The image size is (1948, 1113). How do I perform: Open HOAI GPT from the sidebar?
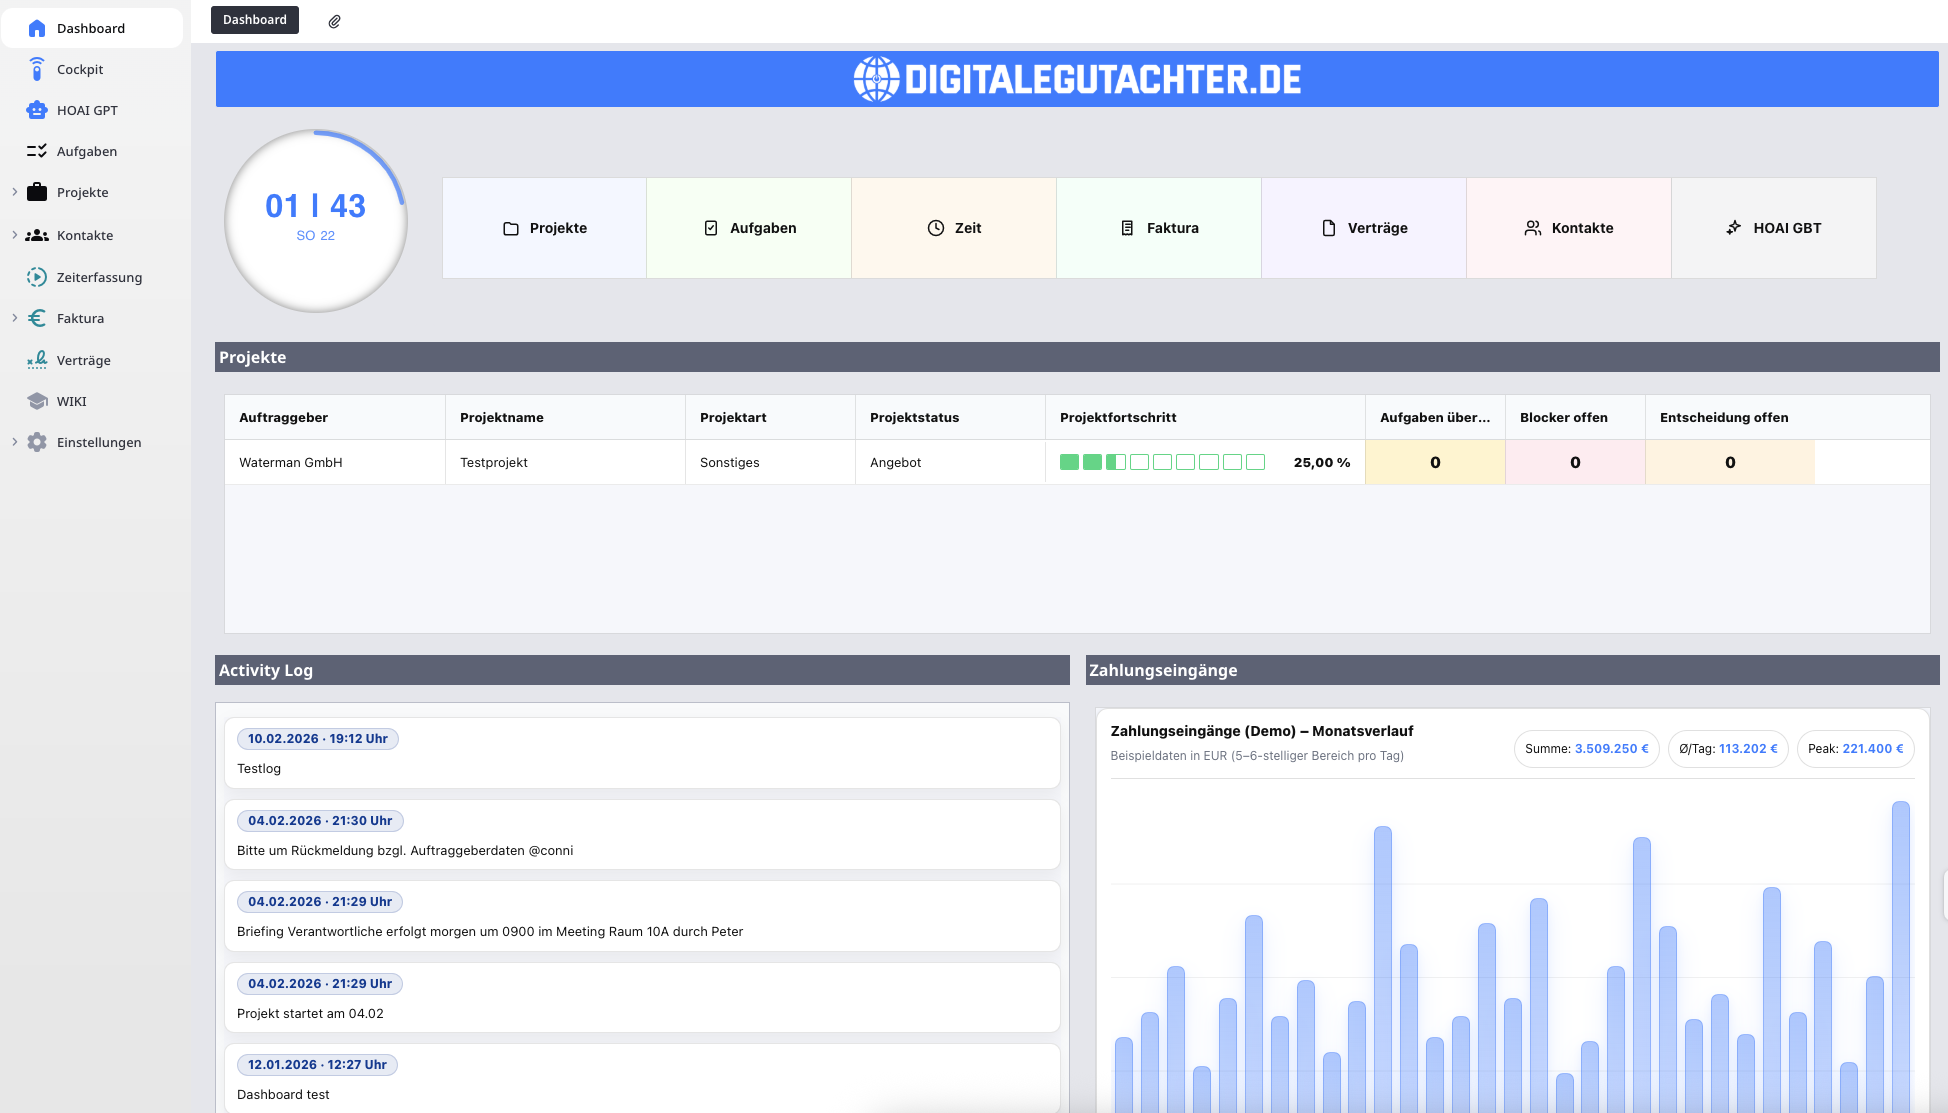pos(87,110)
